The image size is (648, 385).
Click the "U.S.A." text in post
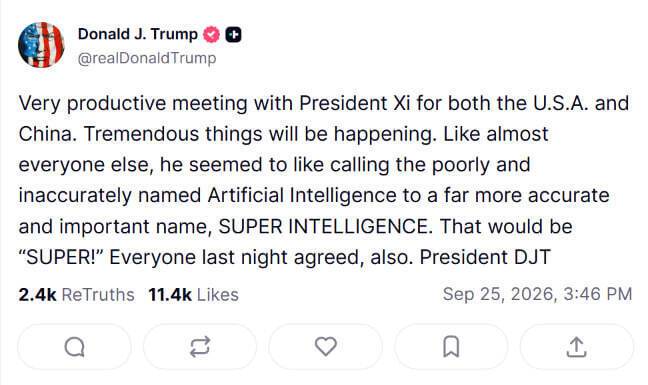click(x=561, y=103)
